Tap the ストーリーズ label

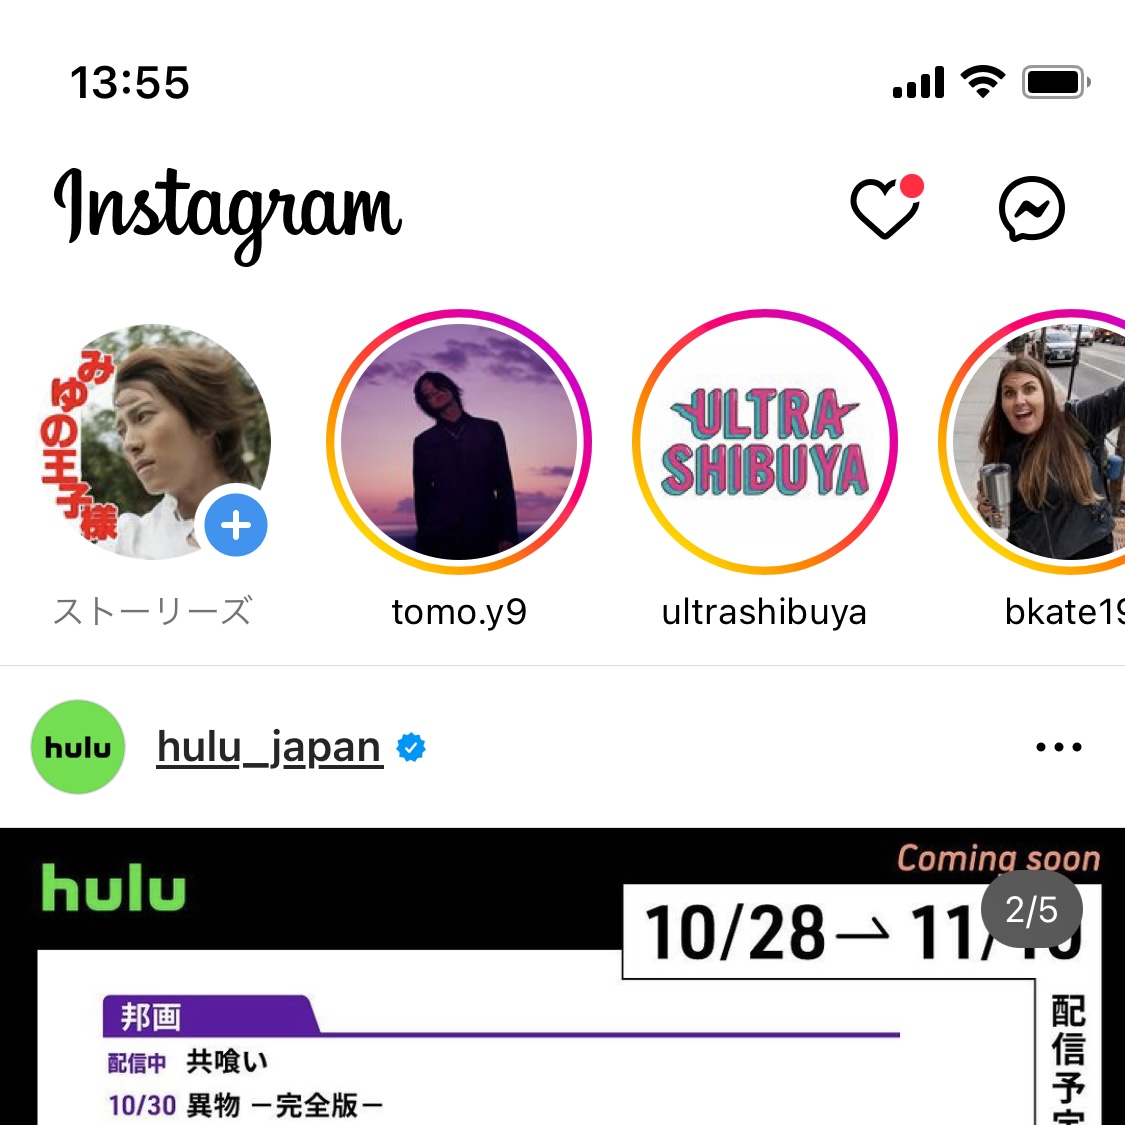click(x=153, y=611)
